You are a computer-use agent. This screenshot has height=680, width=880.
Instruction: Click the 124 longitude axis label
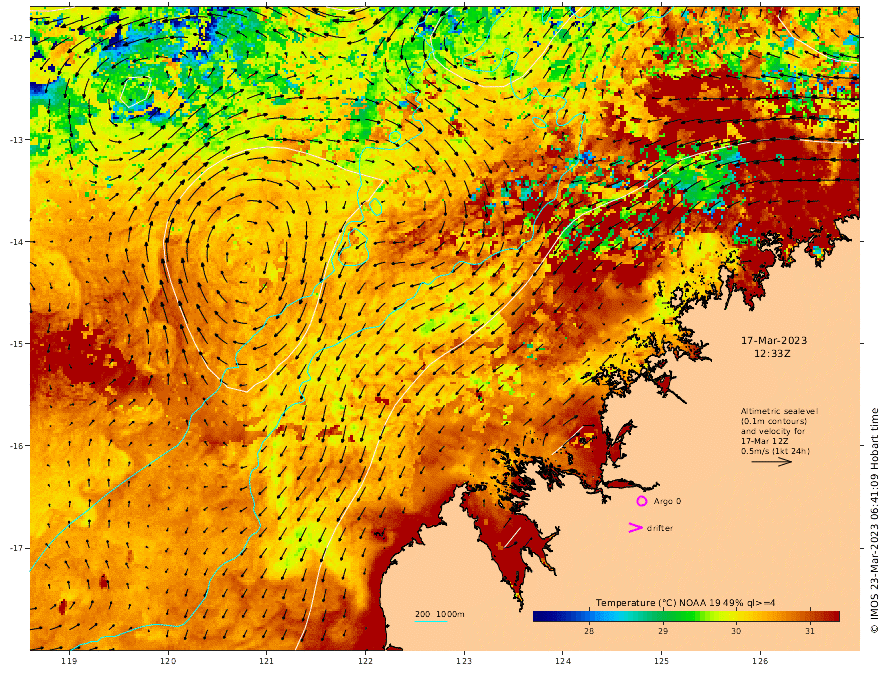[563, 661]
